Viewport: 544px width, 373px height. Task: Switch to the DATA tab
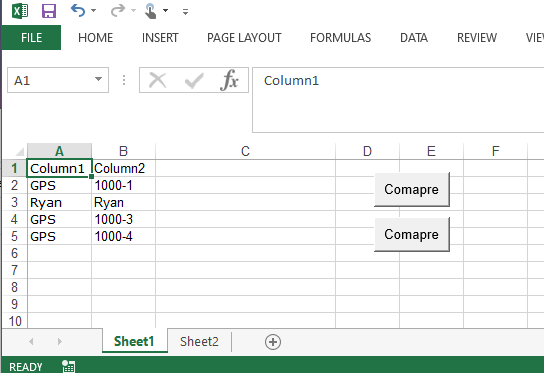[414, 37]
